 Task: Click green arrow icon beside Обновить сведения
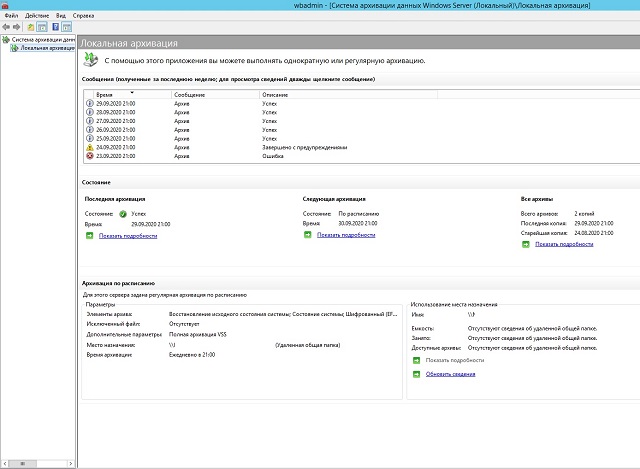tap(416, 374)
